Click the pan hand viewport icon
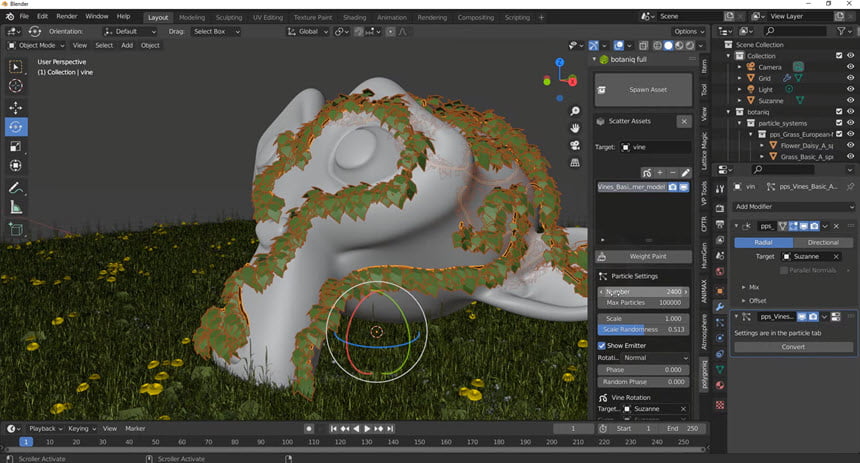This screenshot has height=463, width=860. click(x=575, y=128)
